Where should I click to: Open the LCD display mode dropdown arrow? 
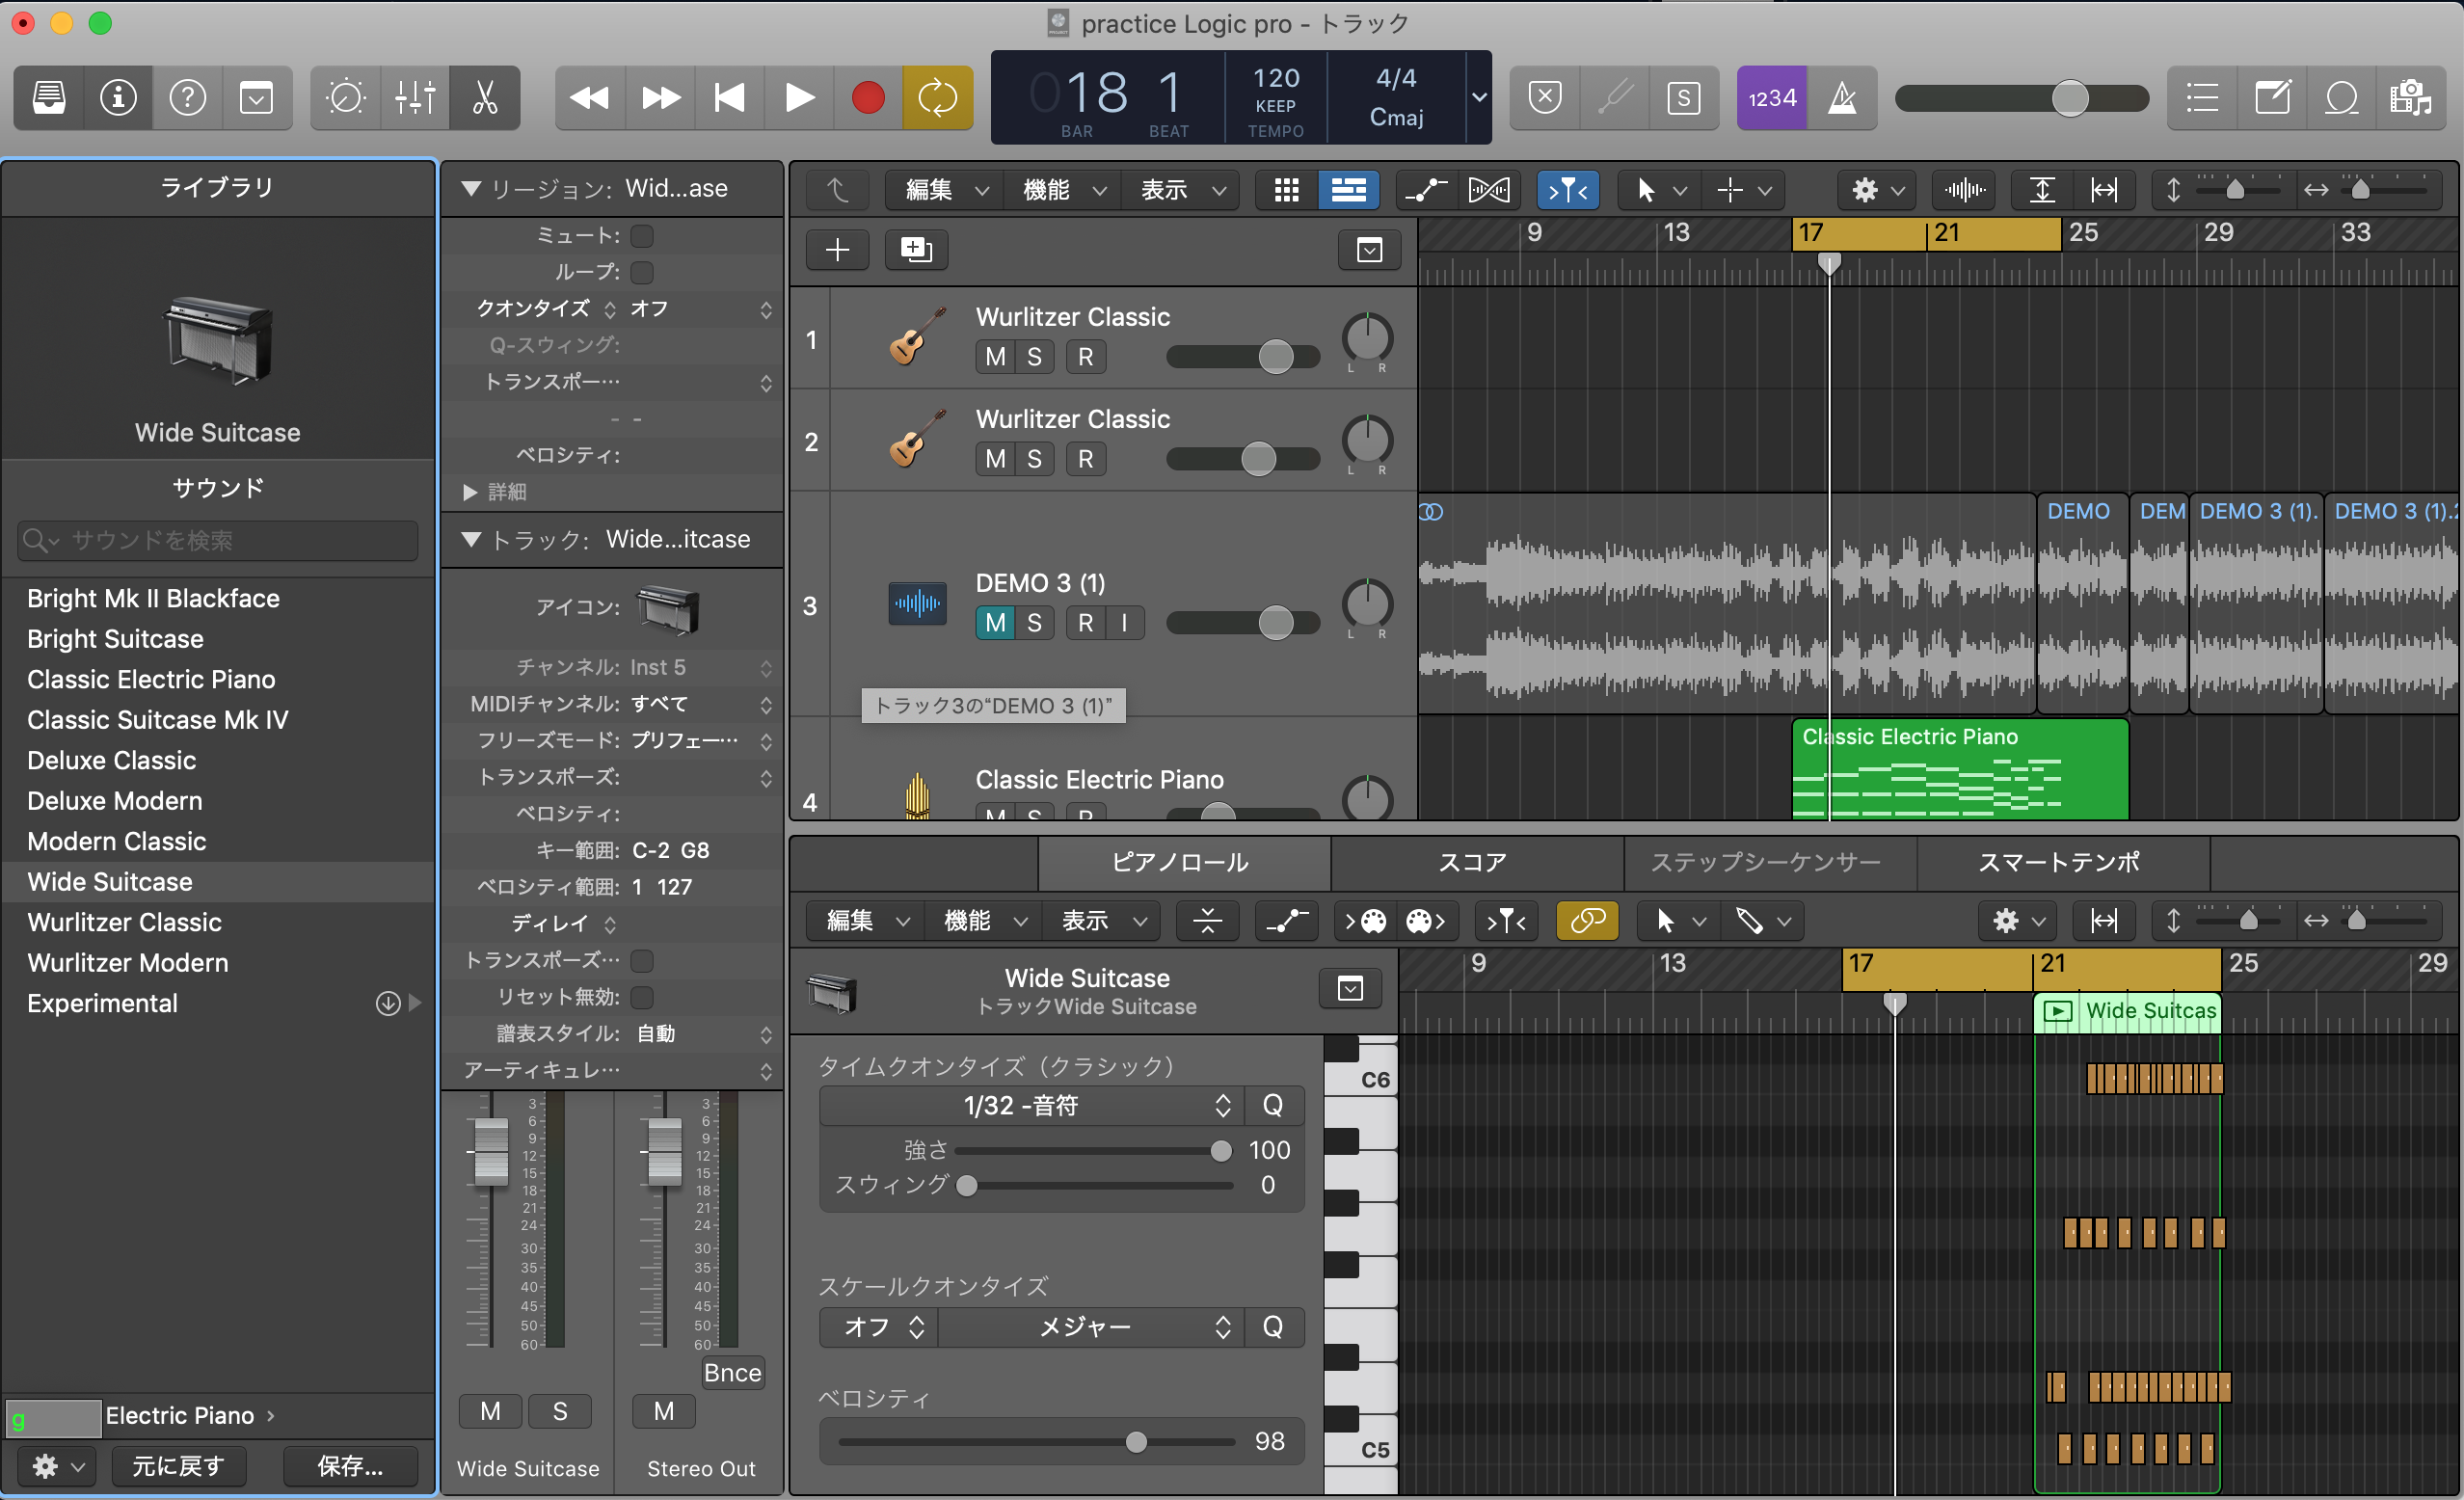click(x=1479, y=98)
